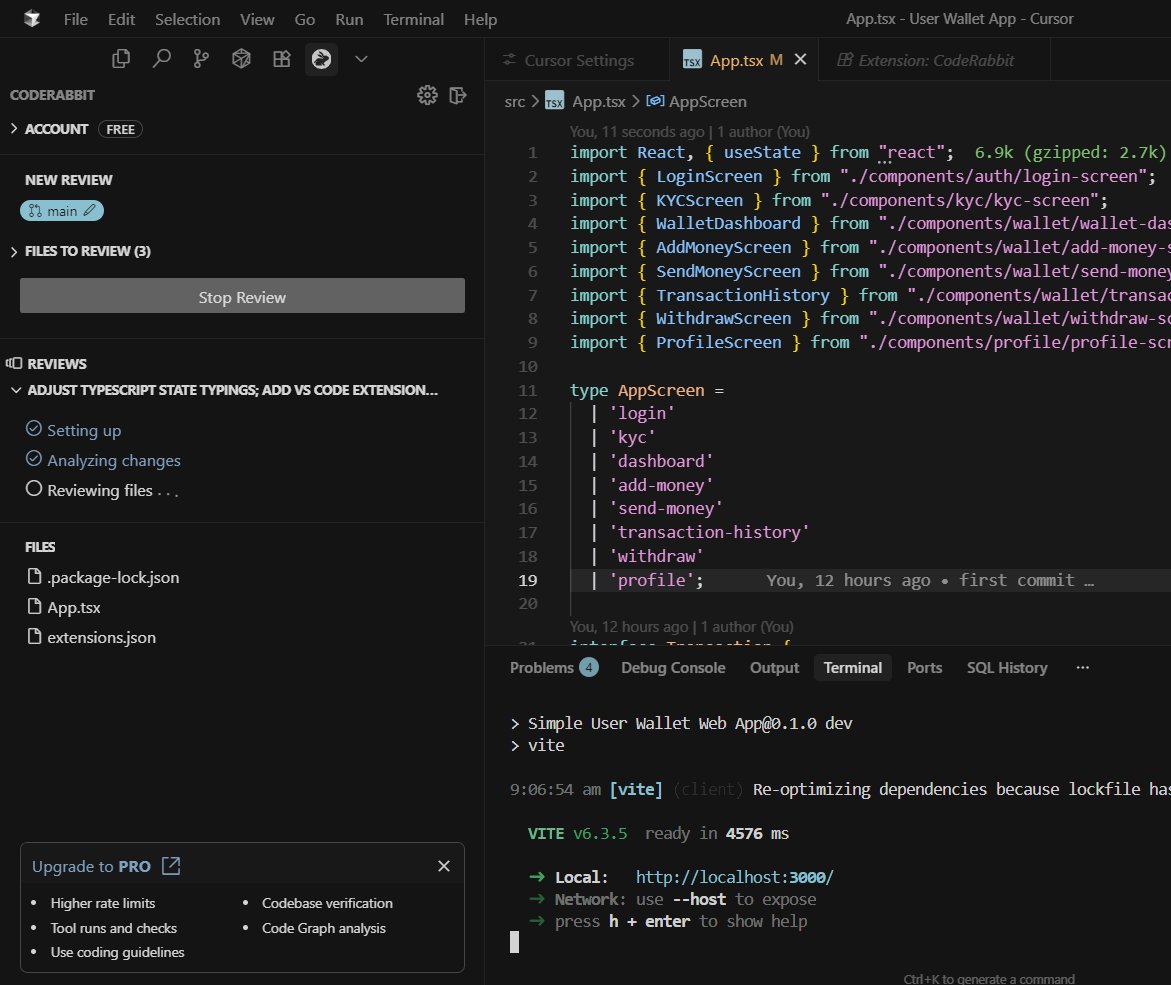Click the LoginScreen import identifier

pyautogui.click(x=709, y=176)
